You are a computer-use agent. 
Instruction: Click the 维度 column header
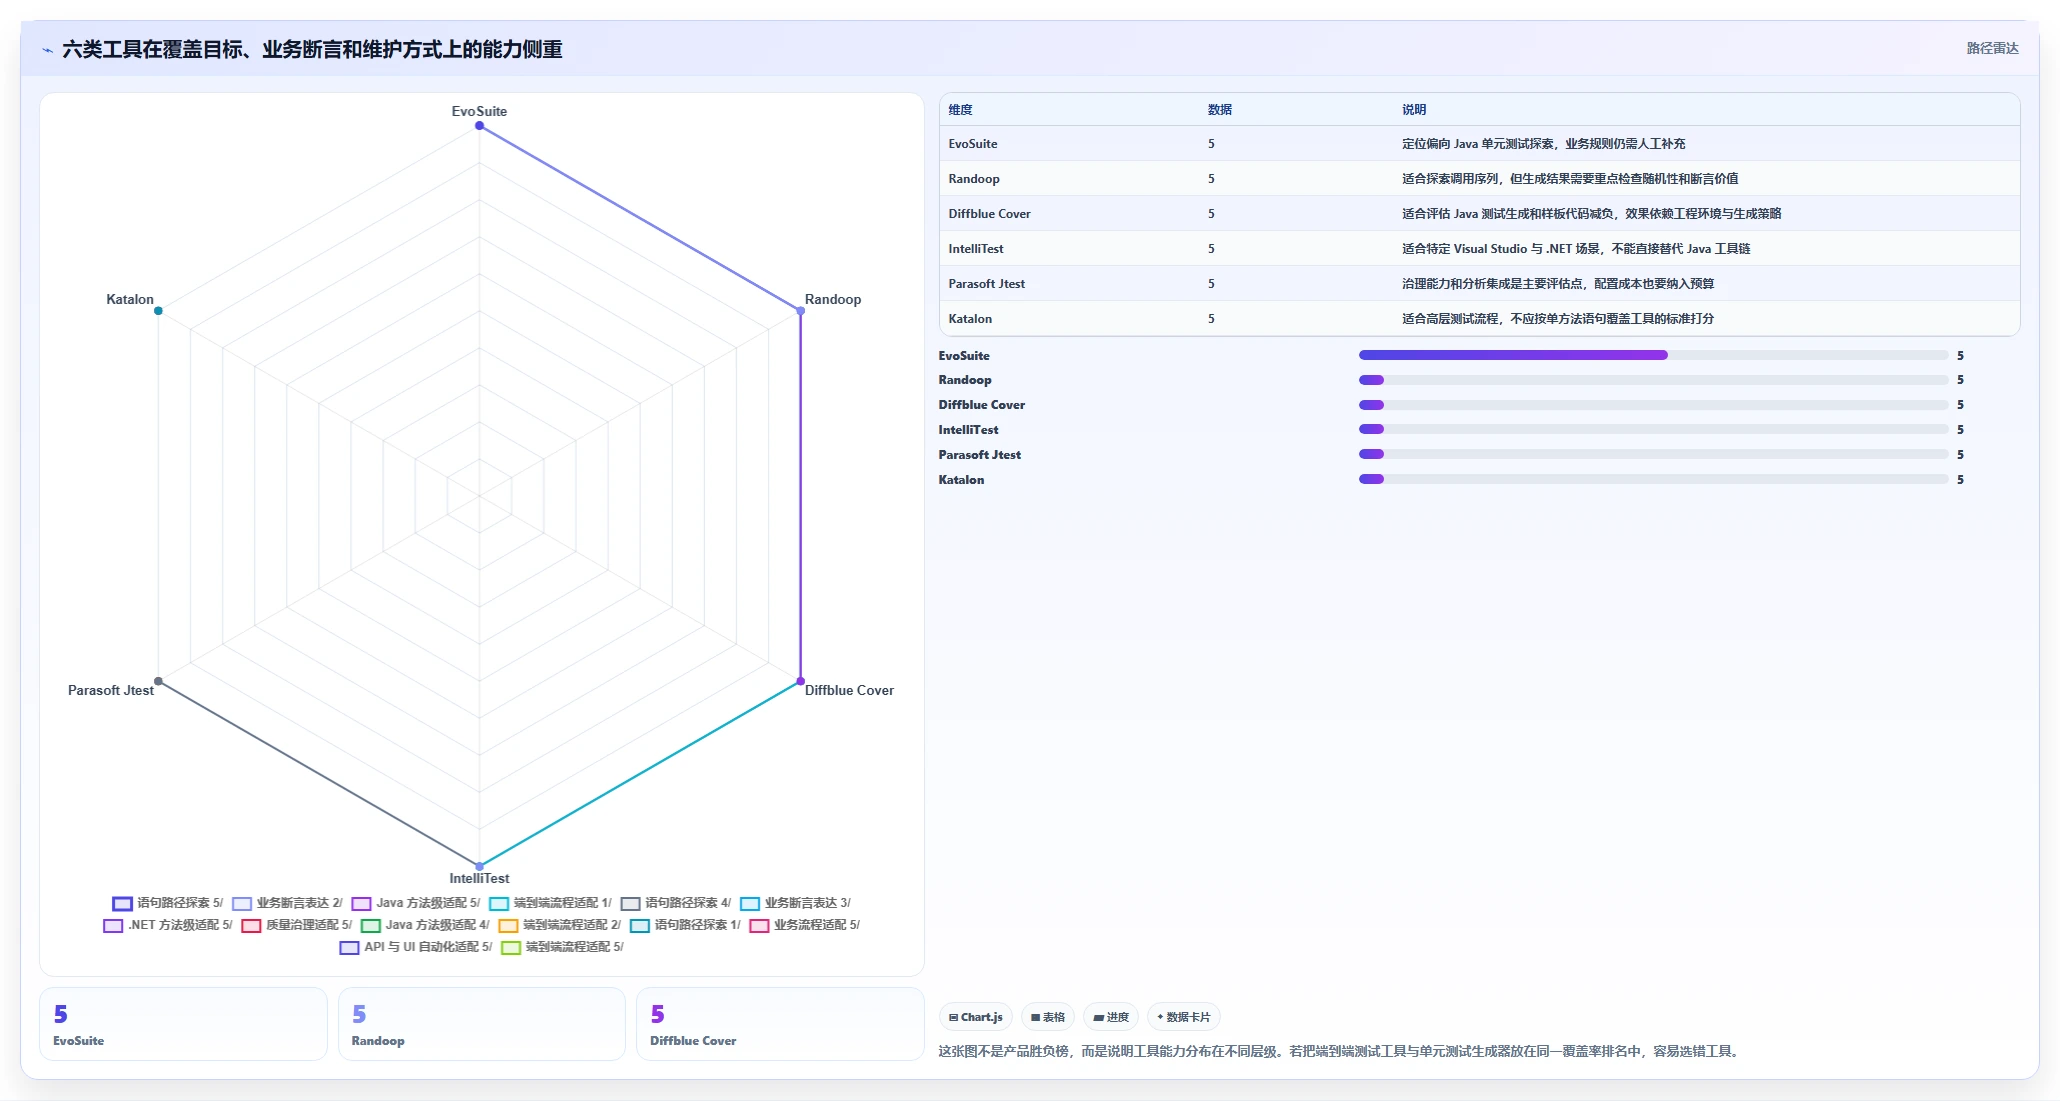pos(960,110)
